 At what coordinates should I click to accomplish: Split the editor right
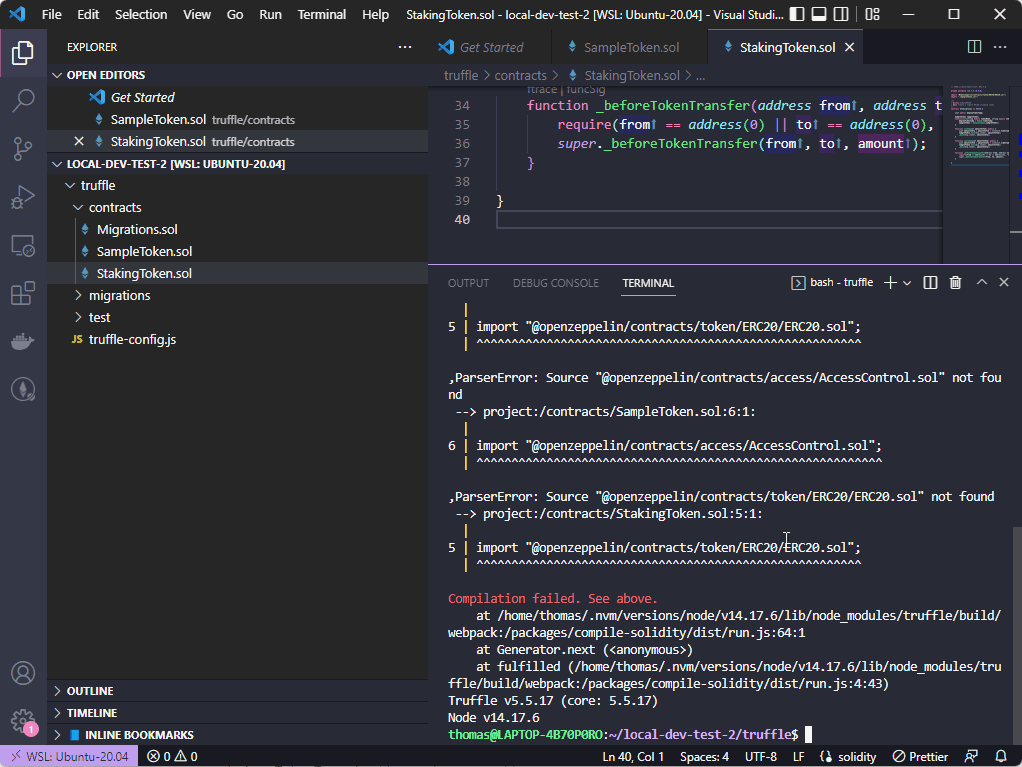coord(974,47)
